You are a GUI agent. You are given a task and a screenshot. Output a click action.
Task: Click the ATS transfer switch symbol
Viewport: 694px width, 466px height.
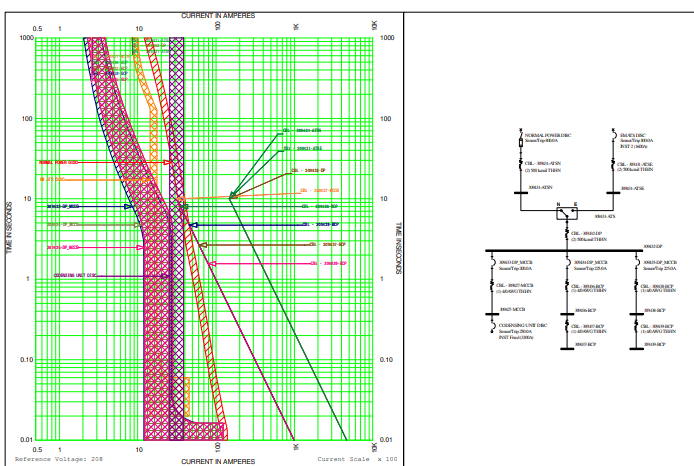tap(567, 213)
